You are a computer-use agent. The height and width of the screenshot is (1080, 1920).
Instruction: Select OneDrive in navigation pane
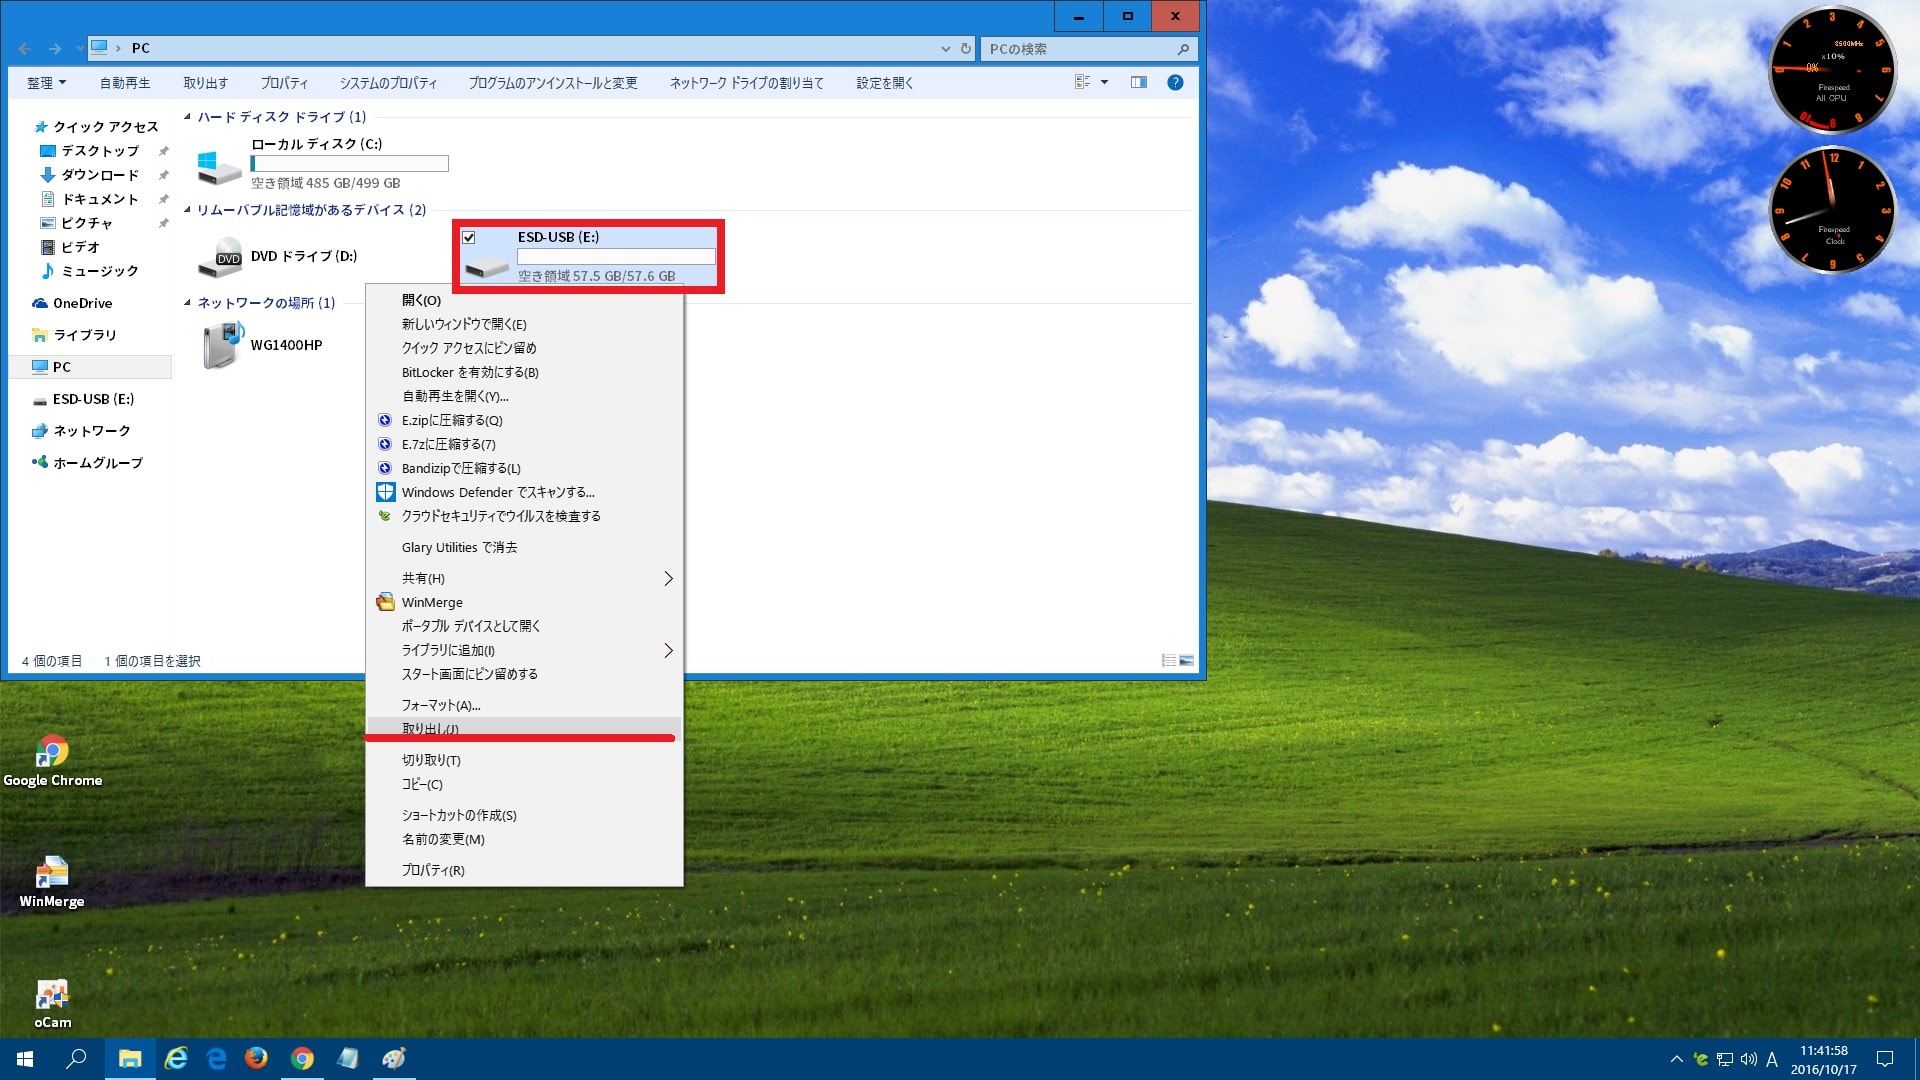pyautogui.click(x=82, y=303)
